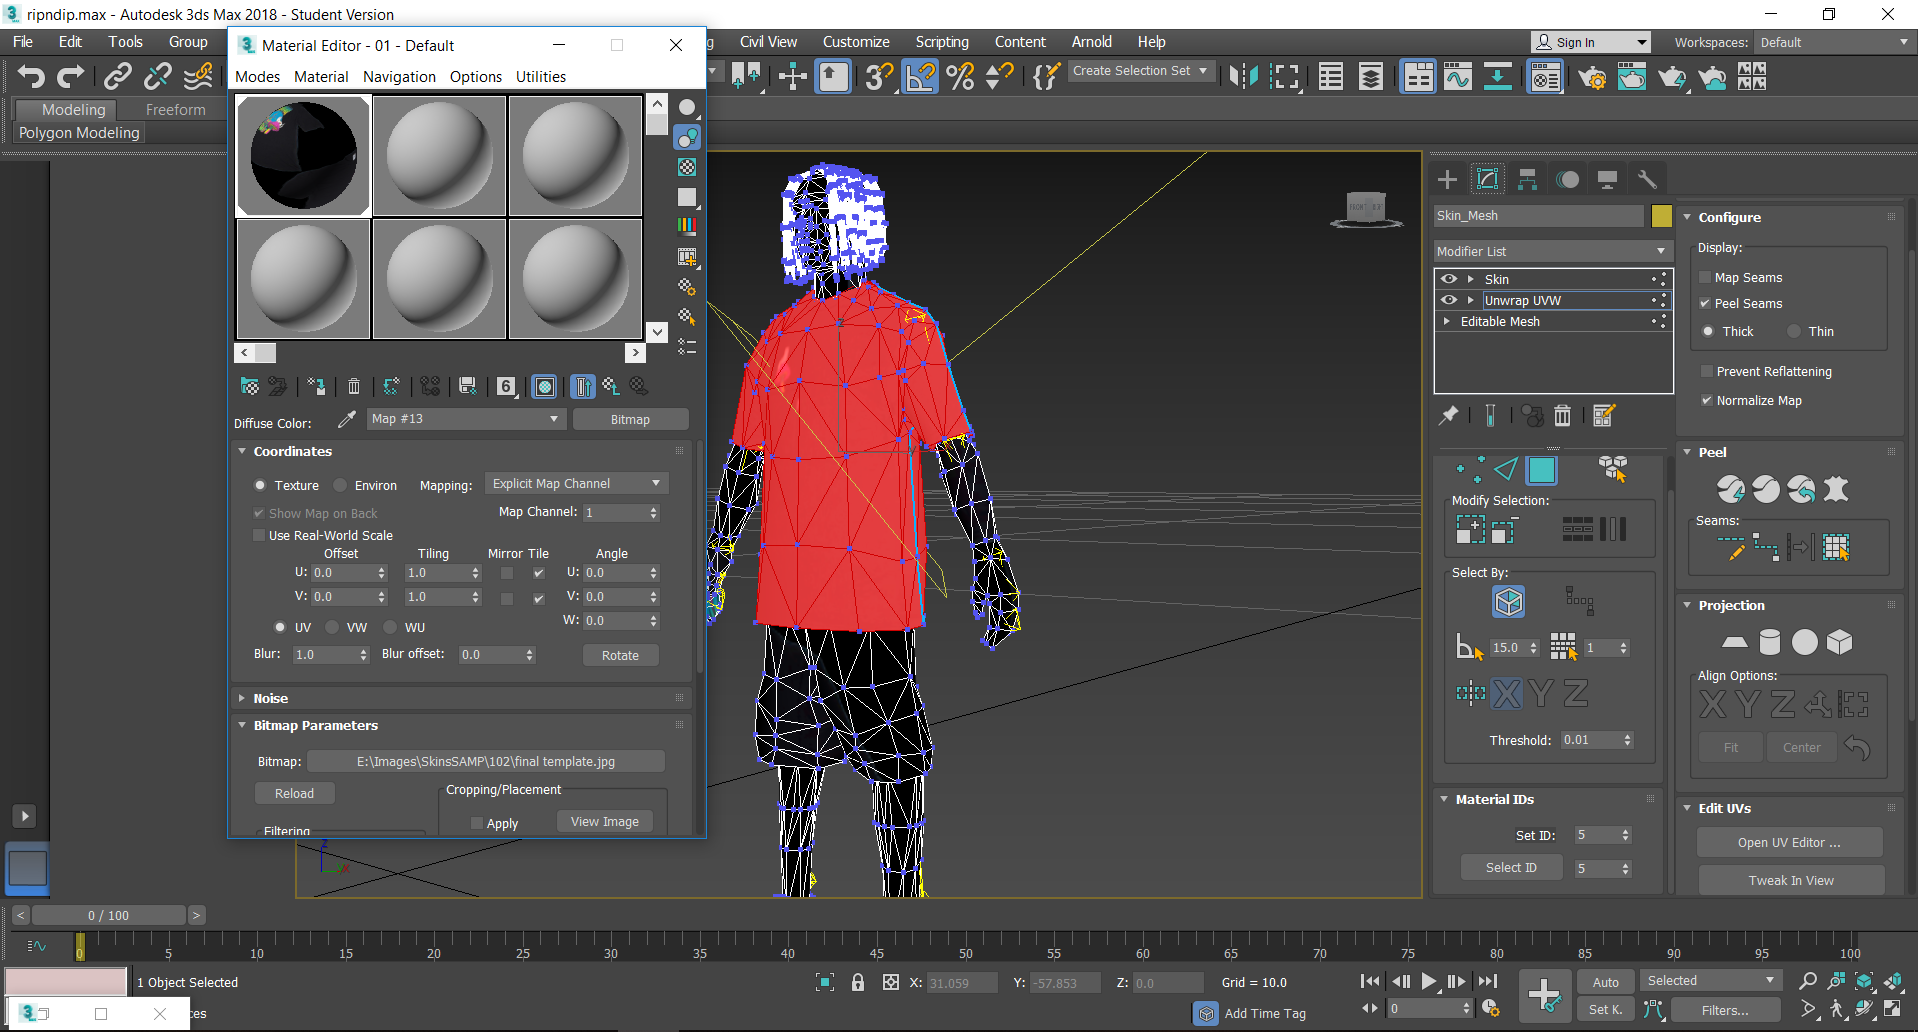Select the Environ radio button
This screenshot has width=1918, height=1032.
click(x=341, y=486)
